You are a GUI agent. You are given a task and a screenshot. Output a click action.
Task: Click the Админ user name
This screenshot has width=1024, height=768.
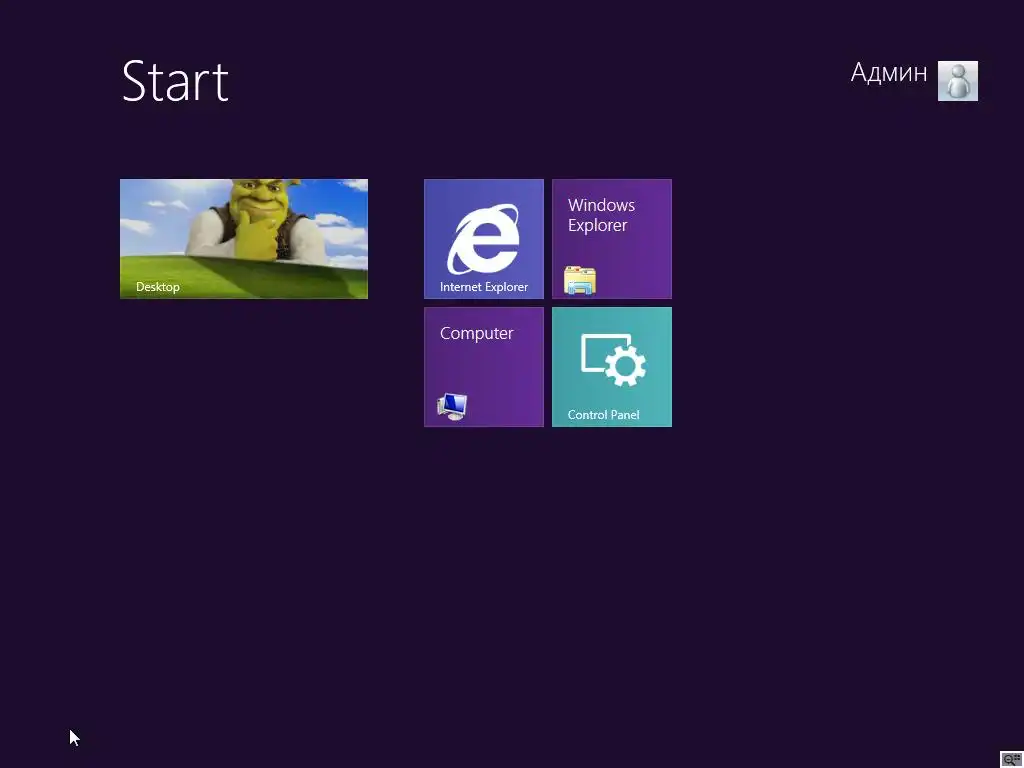(889, 72)
